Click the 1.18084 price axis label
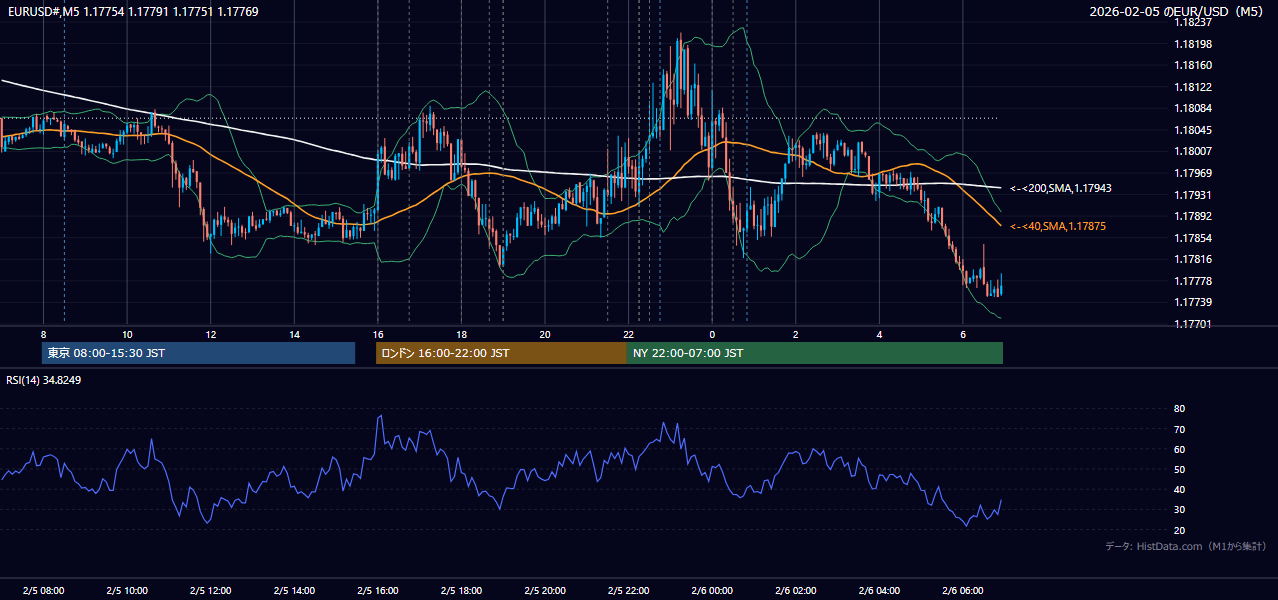This screenshot has height=600, width=1278. coord(1194,108)
